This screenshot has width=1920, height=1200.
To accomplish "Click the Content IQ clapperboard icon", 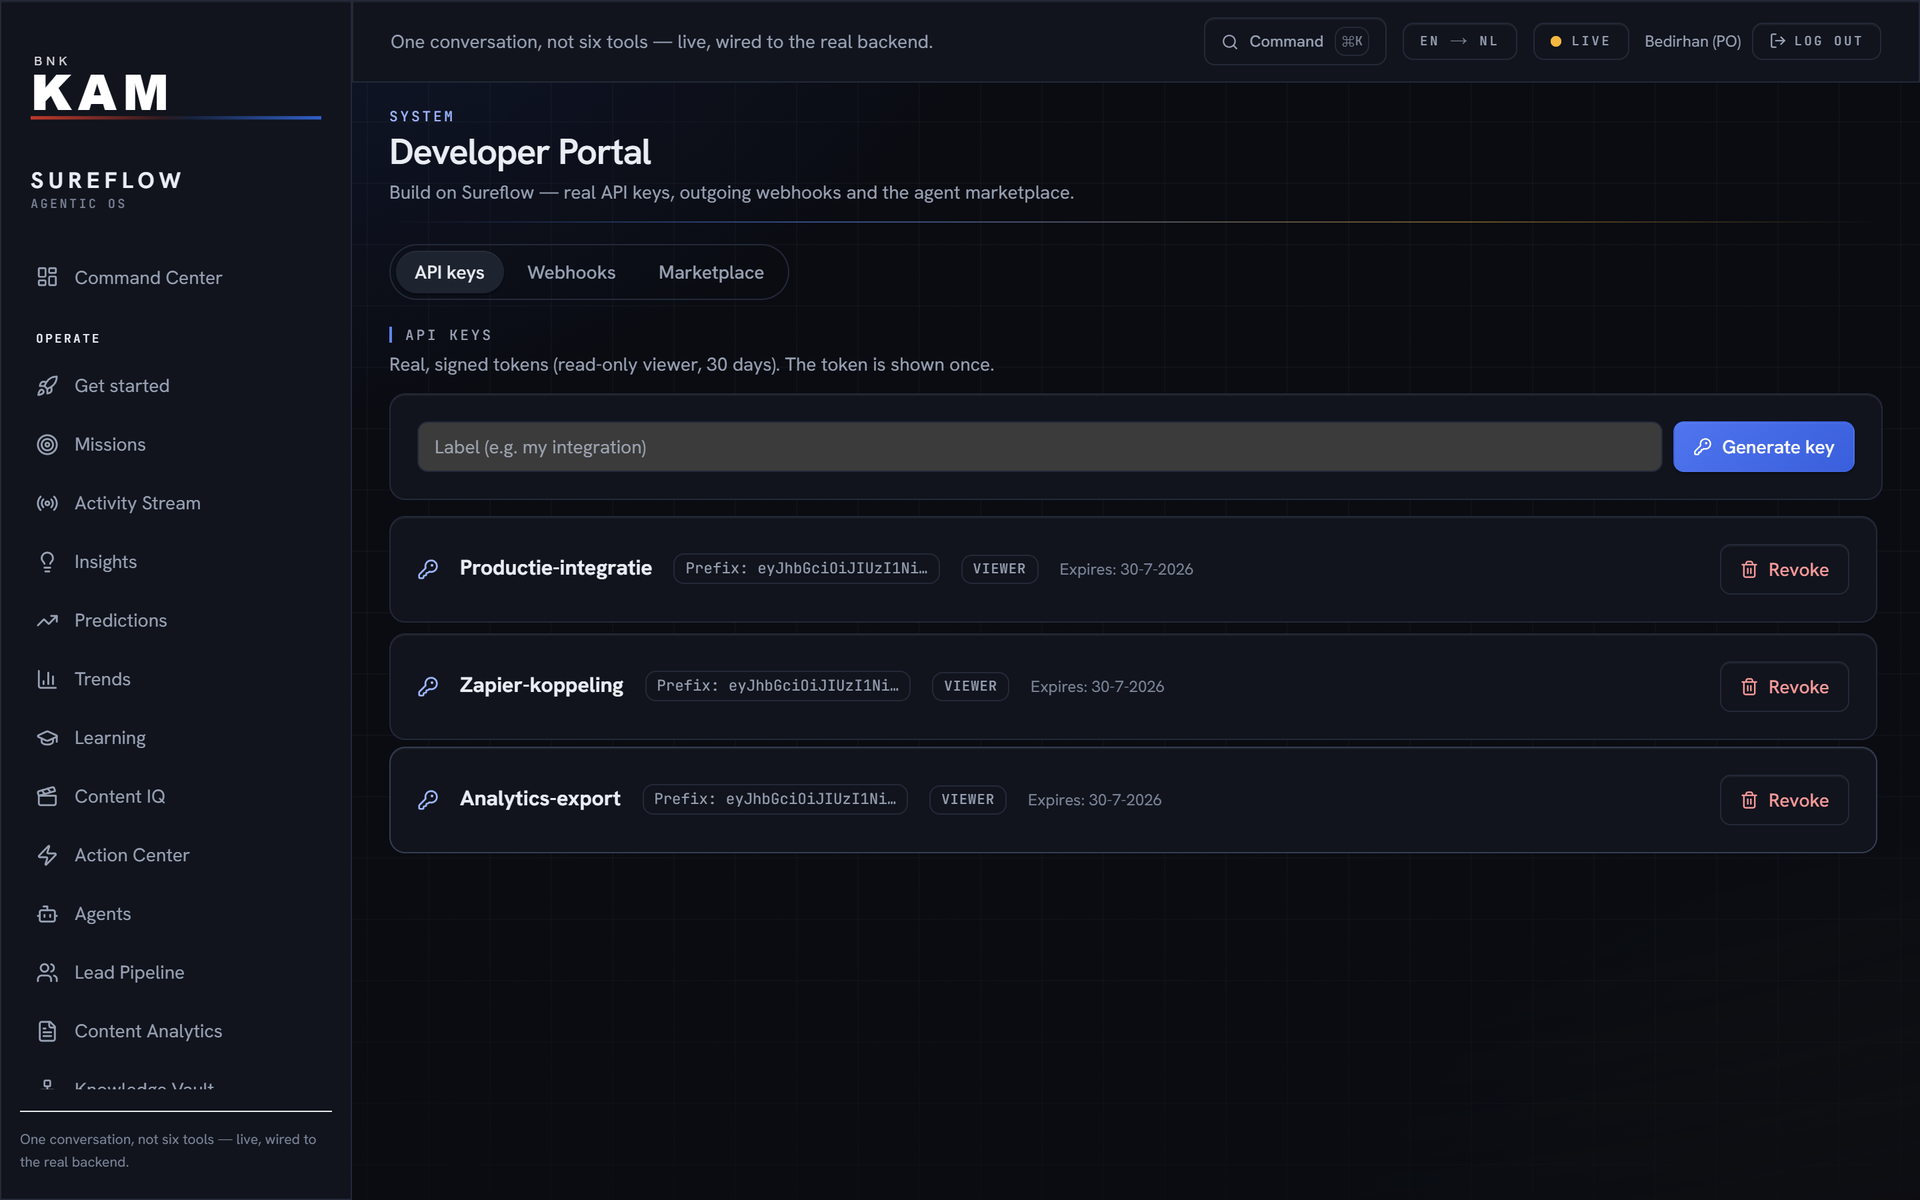I will tap(47, 797).
